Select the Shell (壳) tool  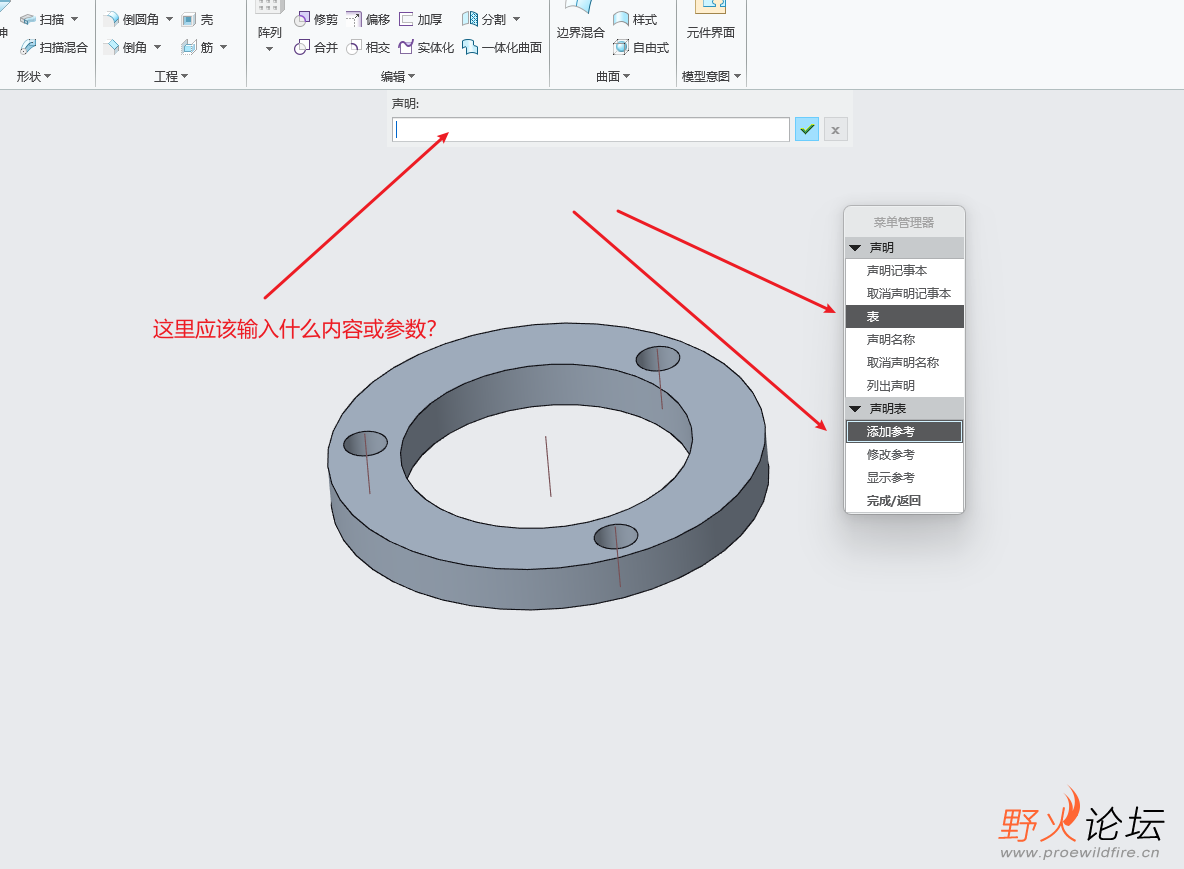point(197,20)
